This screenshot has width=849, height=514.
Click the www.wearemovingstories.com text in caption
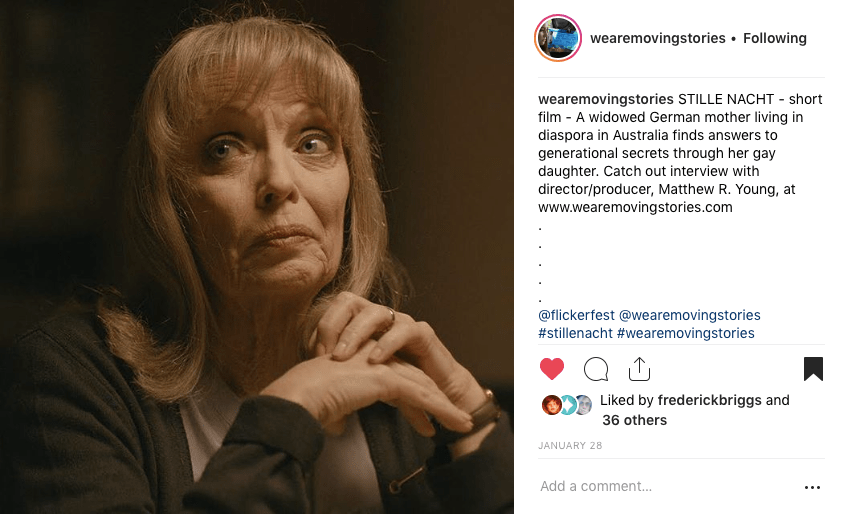click(x=635, y=207)
